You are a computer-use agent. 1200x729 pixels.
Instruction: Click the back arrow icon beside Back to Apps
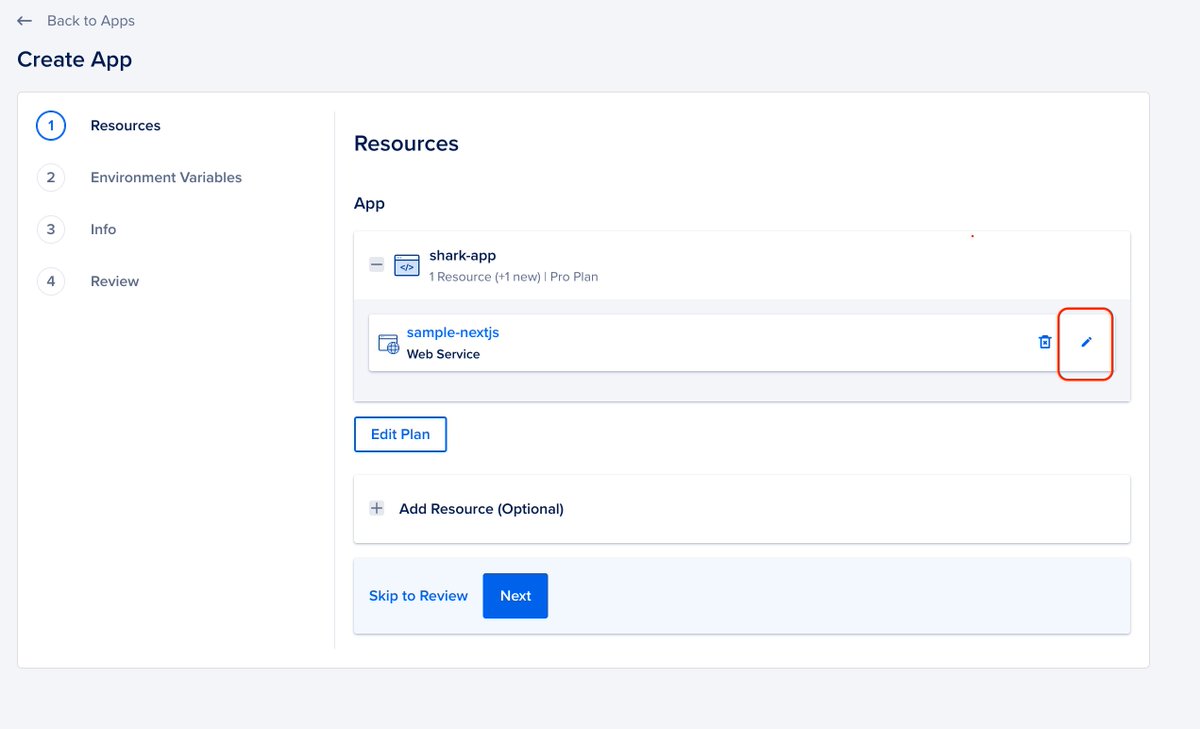coord(25,21)
